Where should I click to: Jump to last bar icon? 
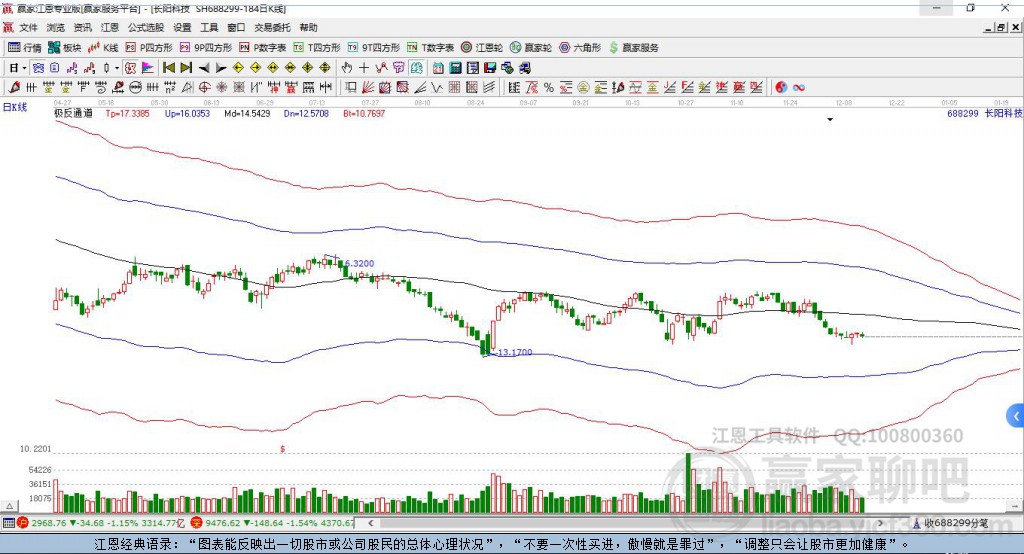(x=186, y=68)
